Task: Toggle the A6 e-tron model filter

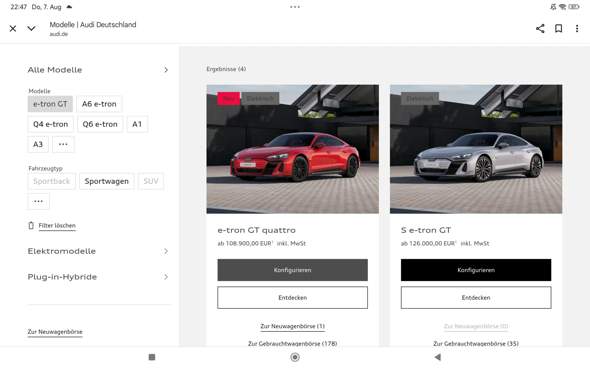Action: [x=99, y=104]
